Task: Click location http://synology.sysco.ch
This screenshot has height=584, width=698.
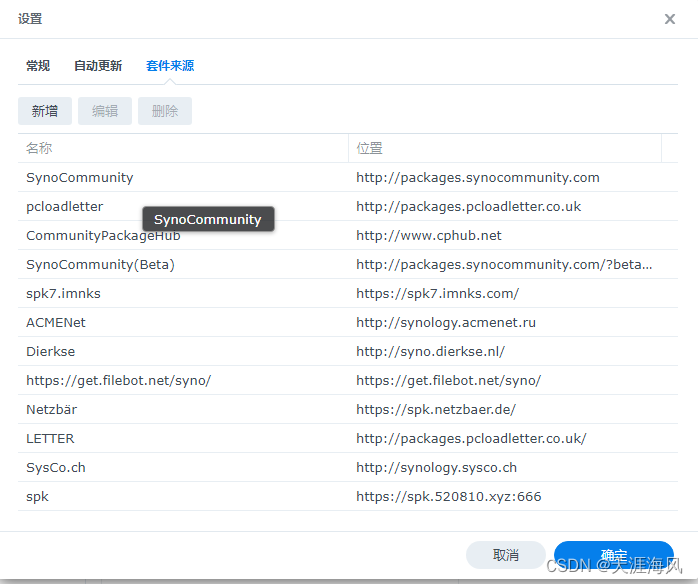Action: pos(436,467)
